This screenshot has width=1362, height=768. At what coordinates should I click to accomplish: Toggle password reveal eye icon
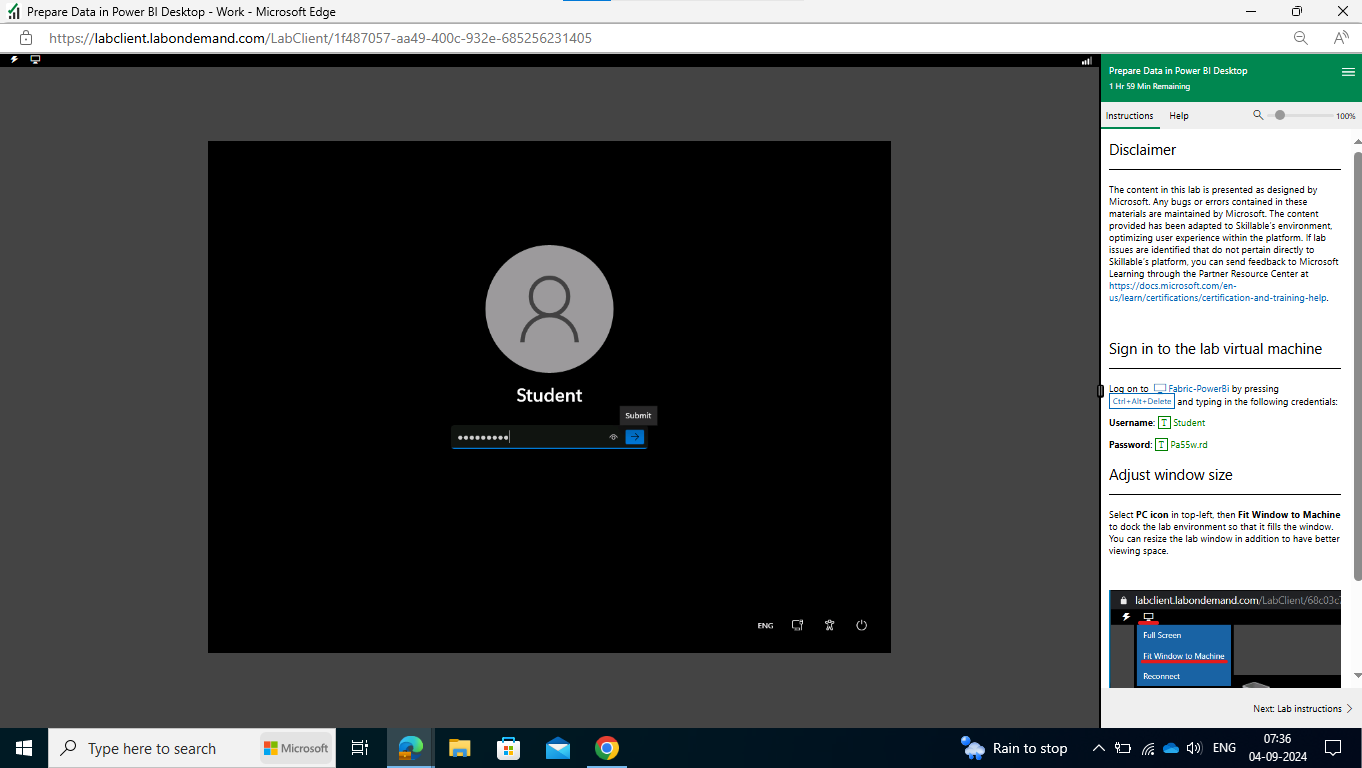coord(613,437)
